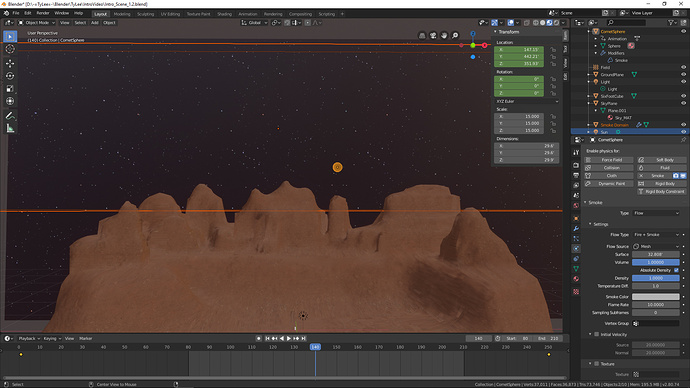Jump to timeline start frame

pyautogui.click(x=267, y=338)
